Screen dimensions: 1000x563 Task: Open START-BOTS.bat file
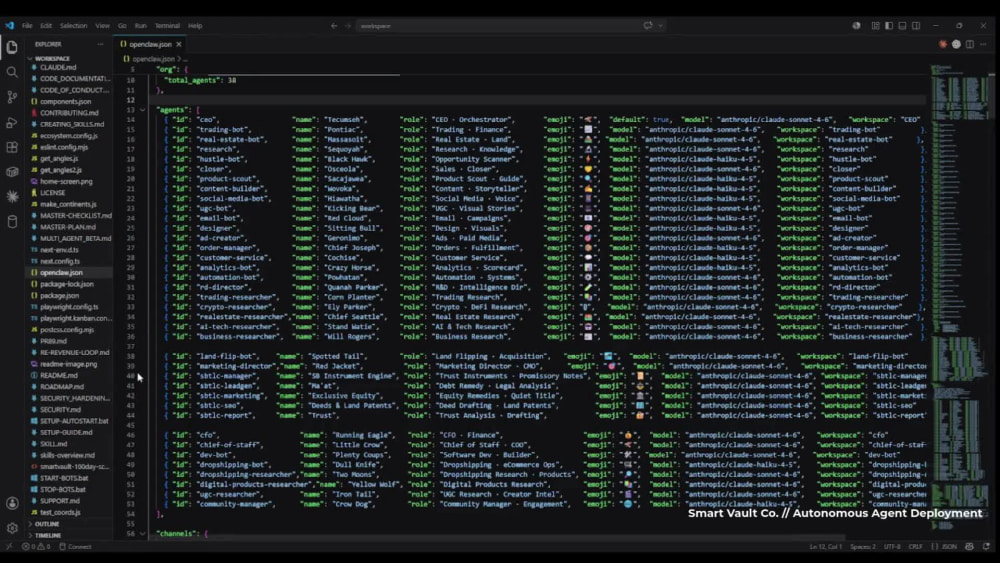pyautogui.click(x=64, y=478)
